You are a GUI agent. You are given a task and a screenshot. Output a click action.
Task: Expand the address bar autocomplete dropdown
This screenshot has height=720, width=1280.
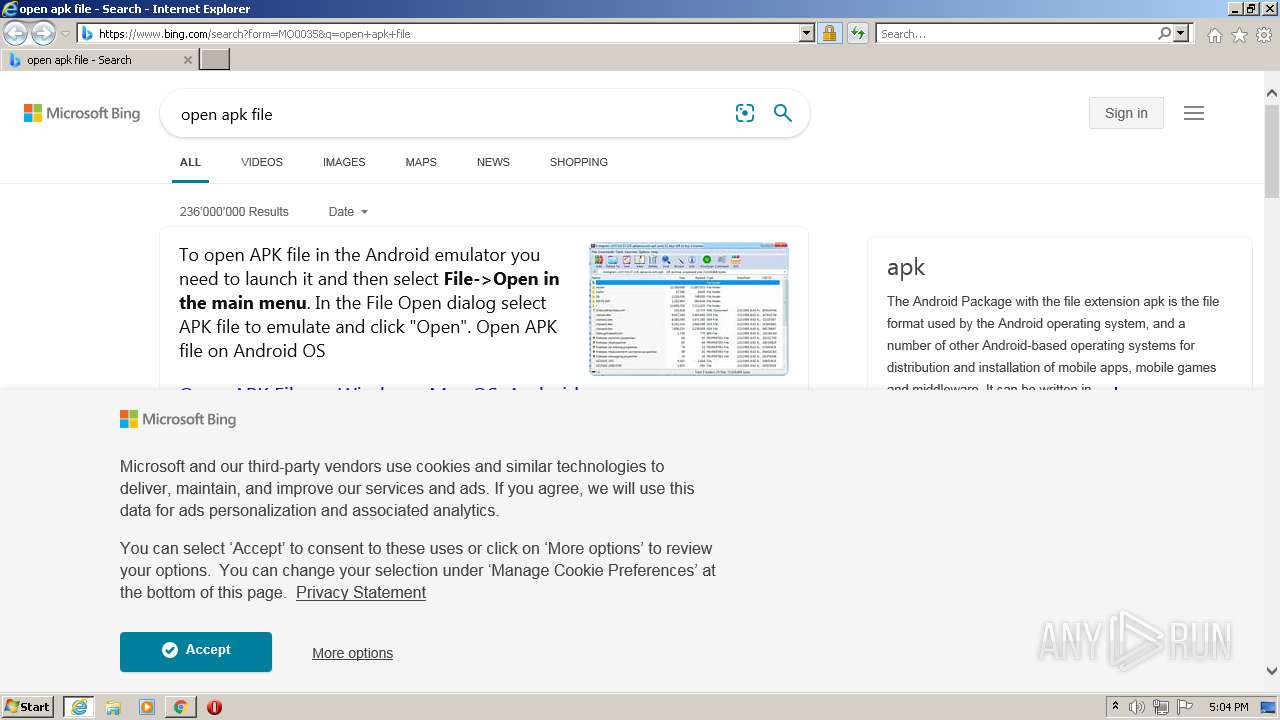(x=807, y=34)
